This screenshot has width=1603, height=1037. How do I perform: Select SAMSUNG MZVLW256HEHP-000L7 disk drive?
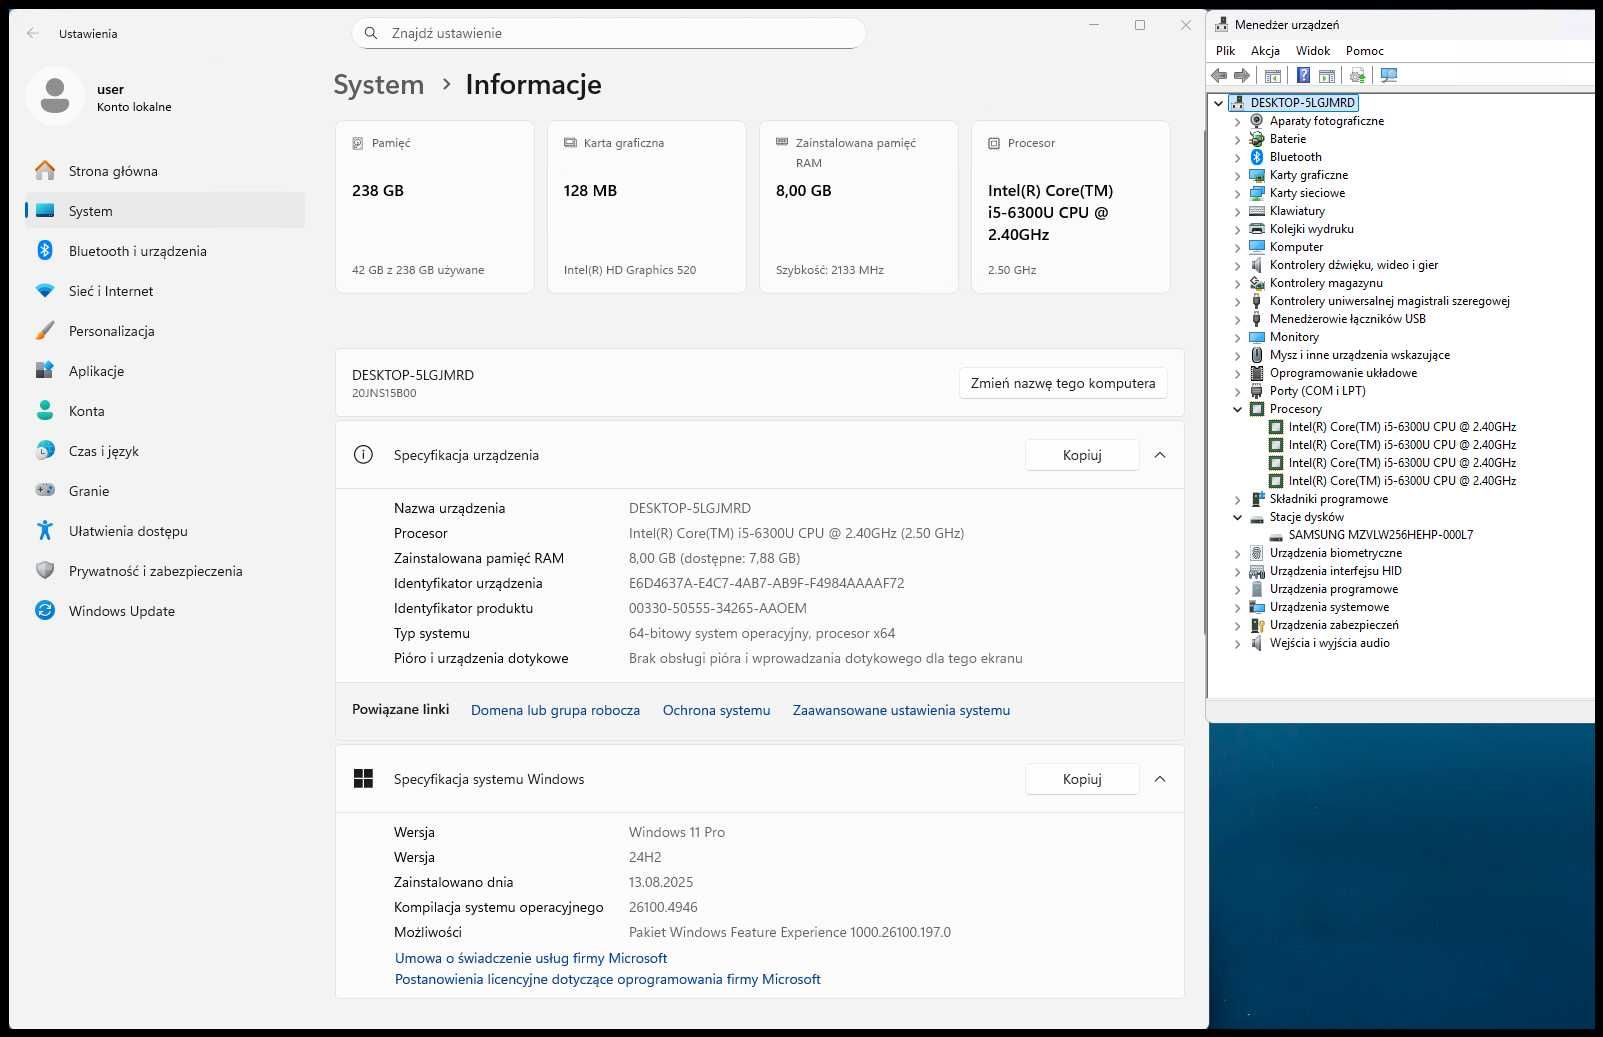[x=1380, y=535]
